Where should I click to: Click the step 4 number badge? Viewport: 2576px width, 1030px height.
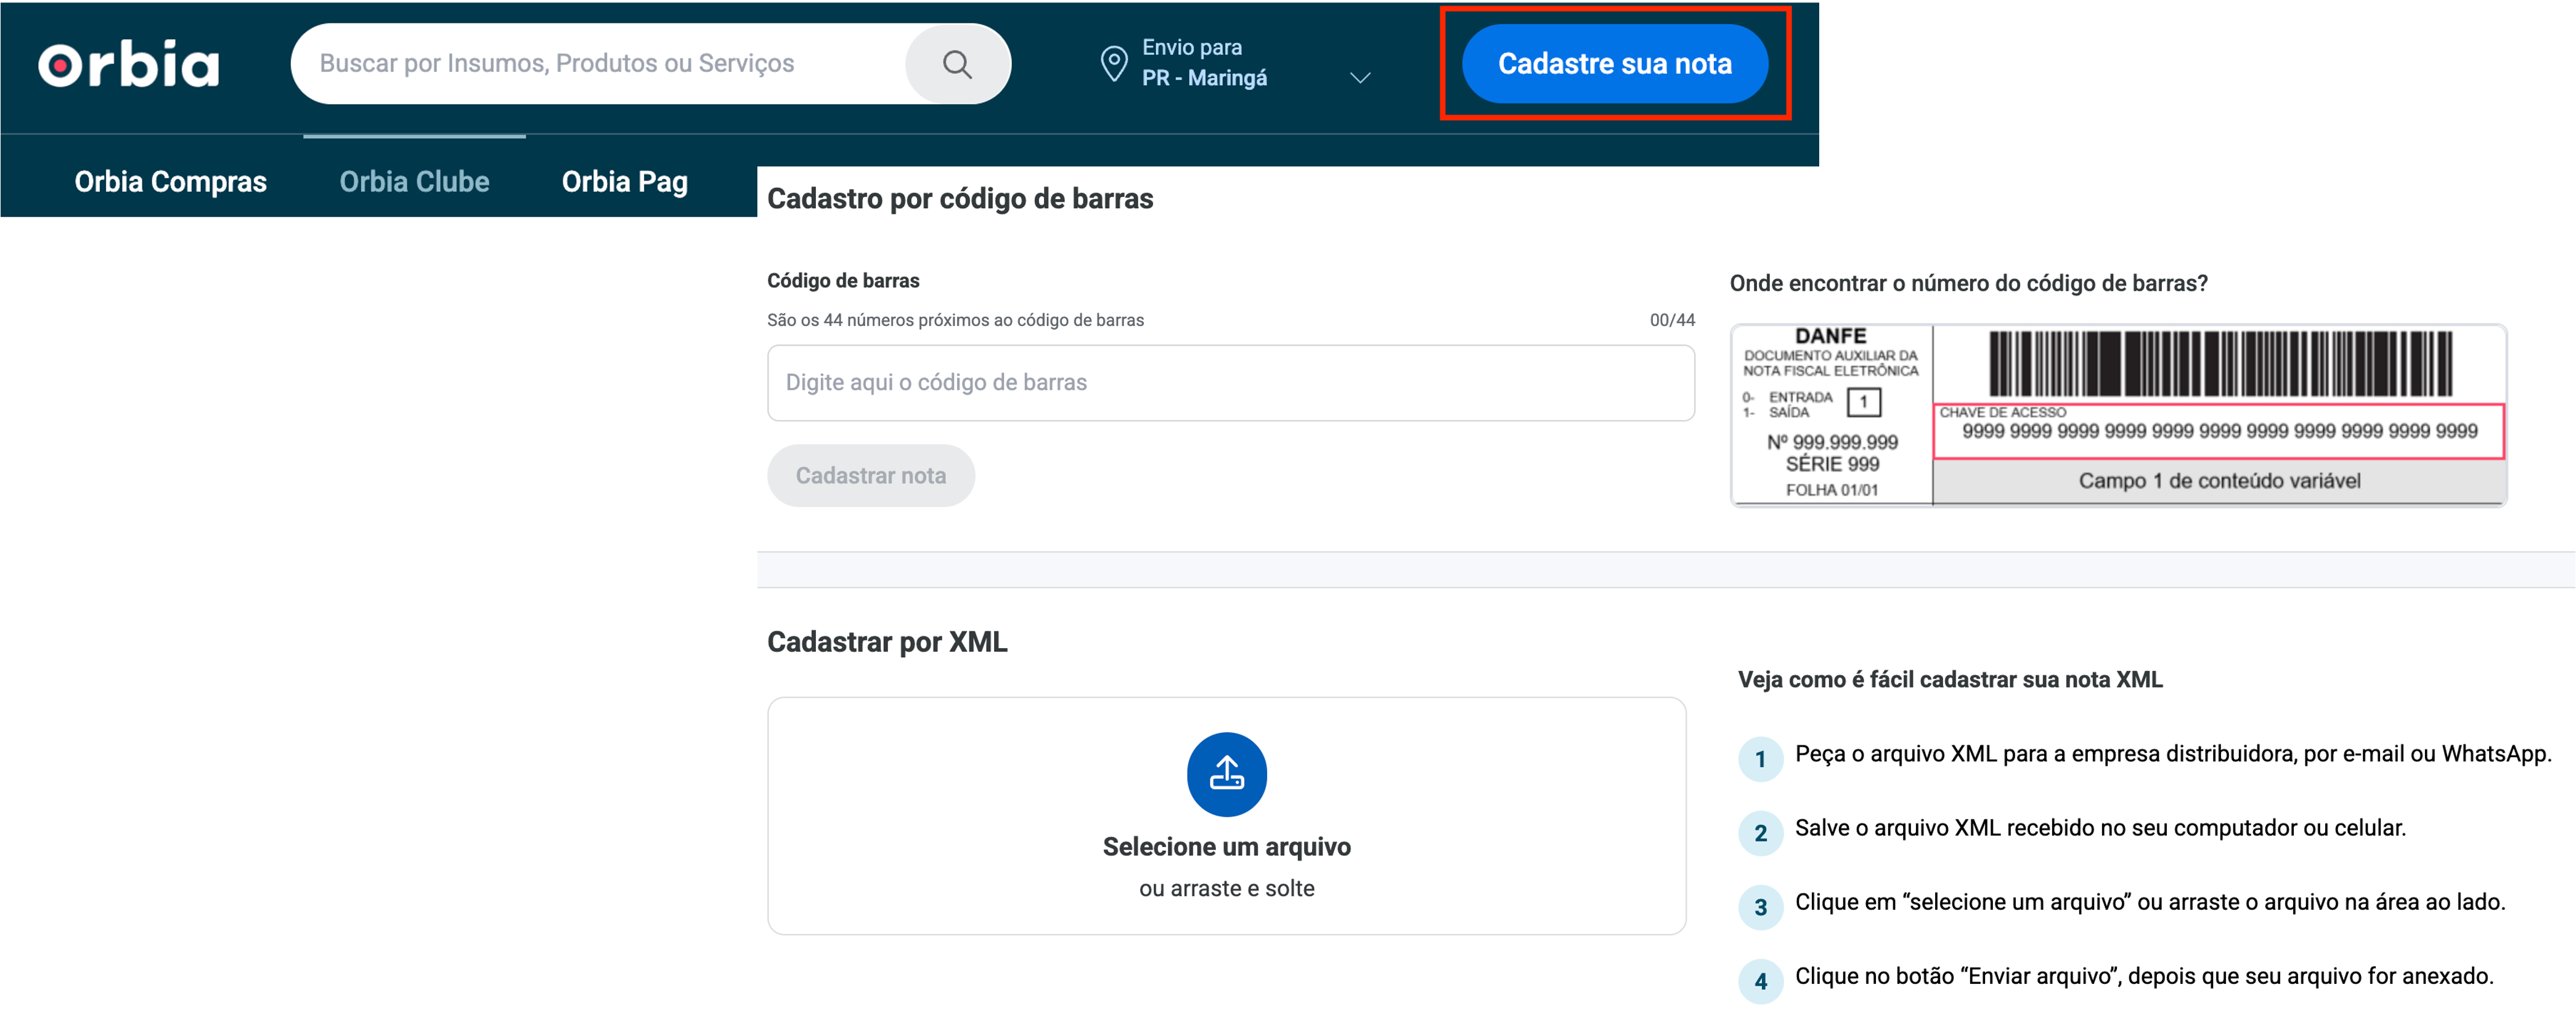point(1760,981)
